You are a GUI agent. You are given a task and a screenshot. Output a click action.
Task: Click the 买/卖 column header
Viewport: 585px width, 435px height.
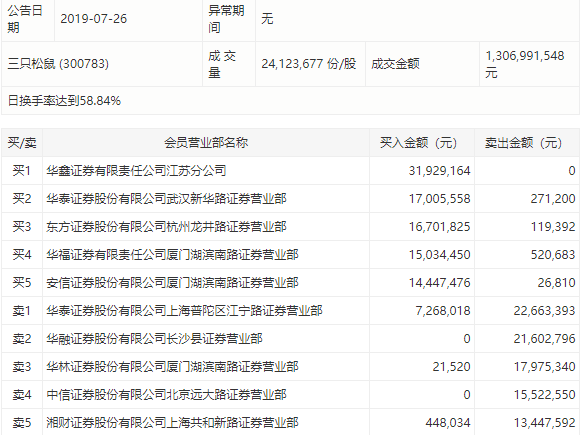22,143
